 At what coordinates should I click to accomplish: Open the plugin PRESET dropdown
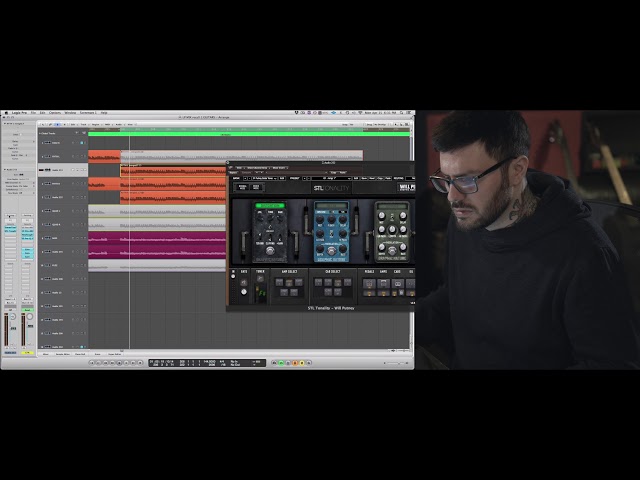tap(331, 178)
